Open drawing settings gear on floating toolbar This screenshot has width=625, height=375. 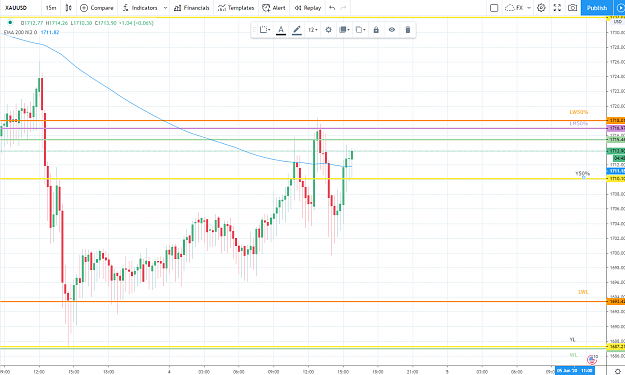click(328, 30)
